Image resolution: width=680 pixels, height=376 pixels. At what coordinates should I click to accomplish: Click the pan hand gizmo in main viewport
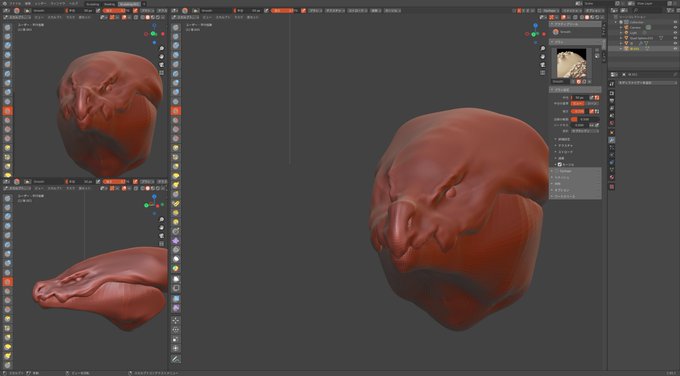543,56
